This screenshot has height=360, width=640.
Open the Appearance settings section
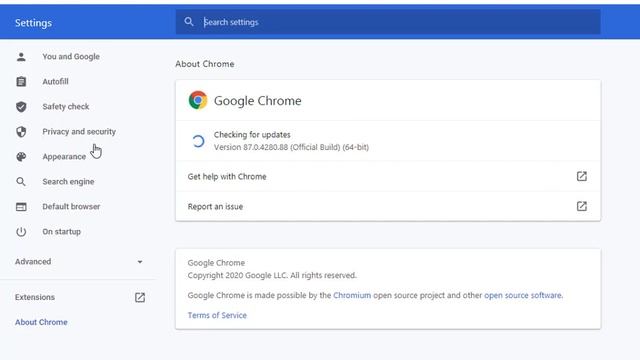[x=64, y=157]
